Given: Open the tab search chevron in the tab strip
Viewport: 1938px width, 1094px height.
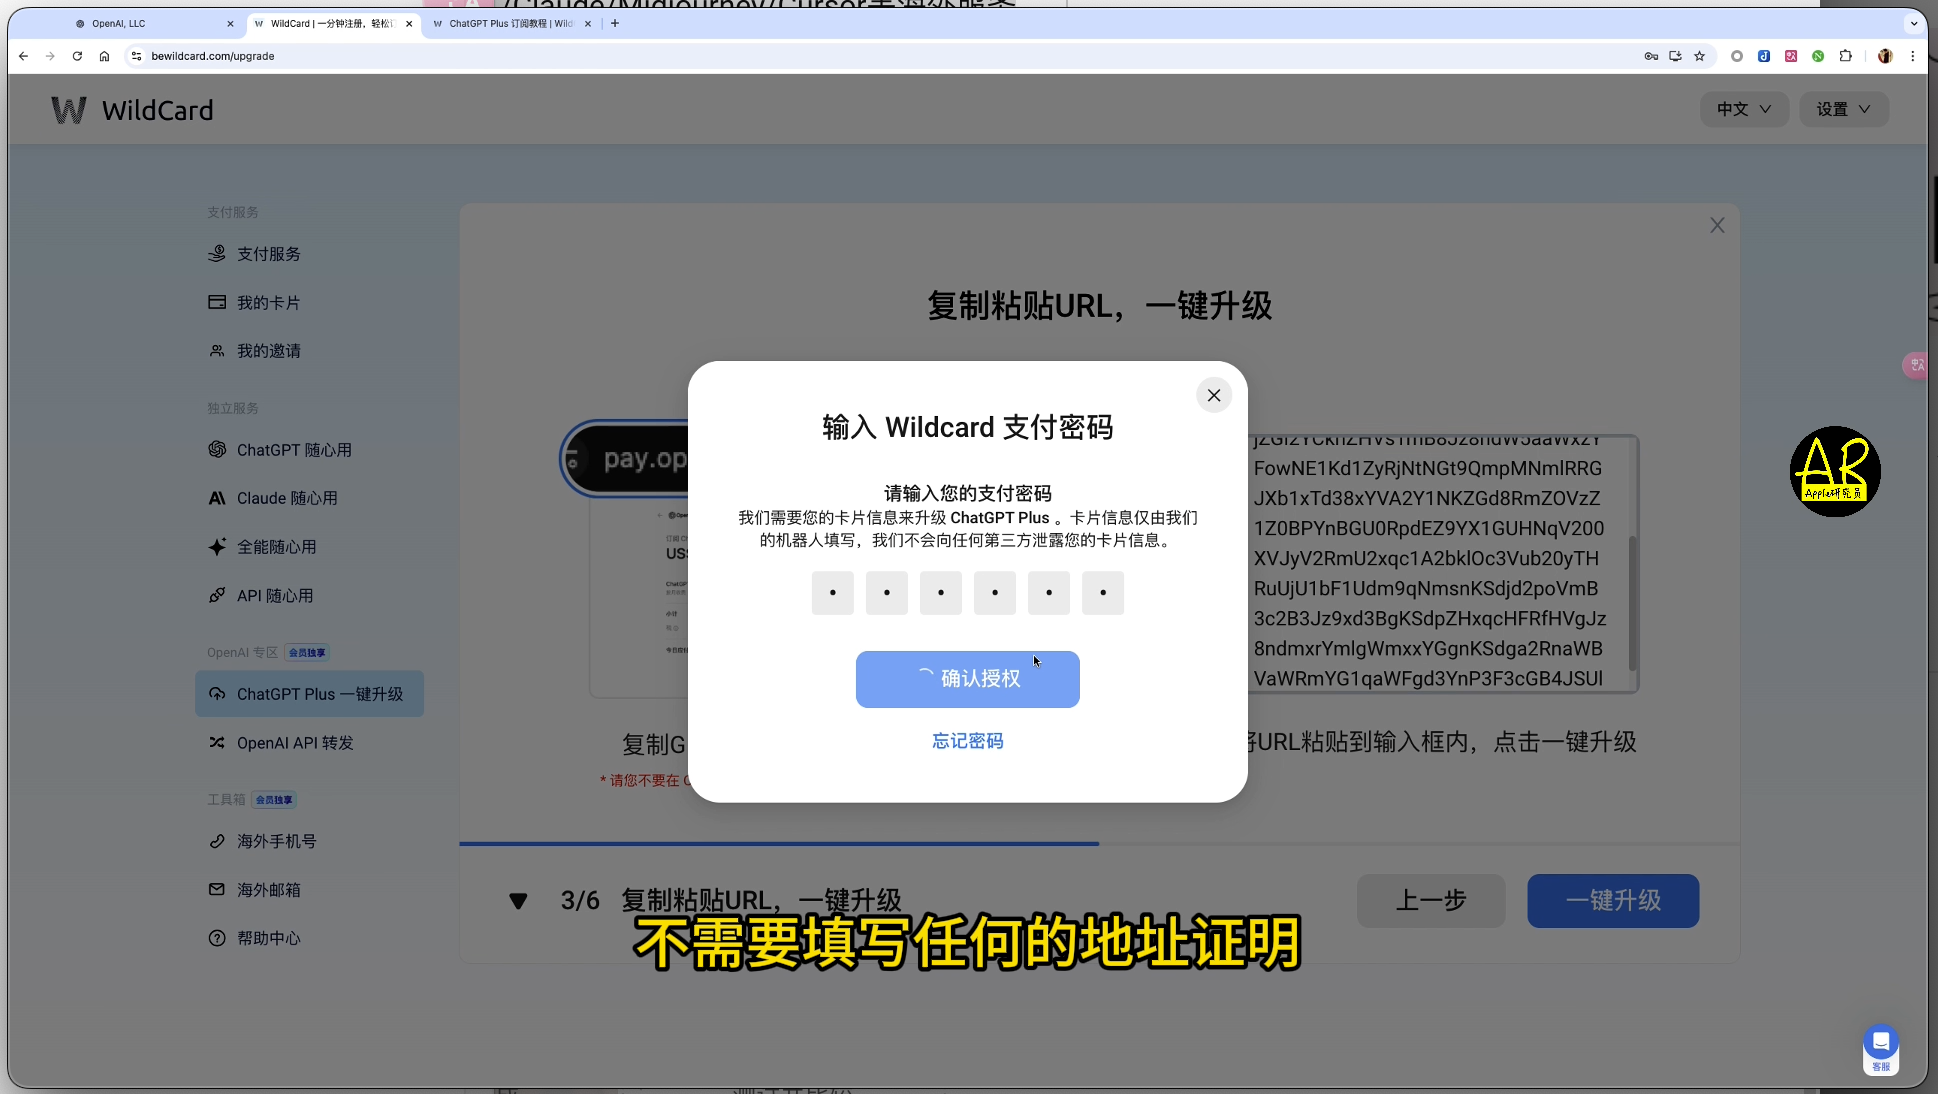Looking at the screenshot, I should (1913, 23).
